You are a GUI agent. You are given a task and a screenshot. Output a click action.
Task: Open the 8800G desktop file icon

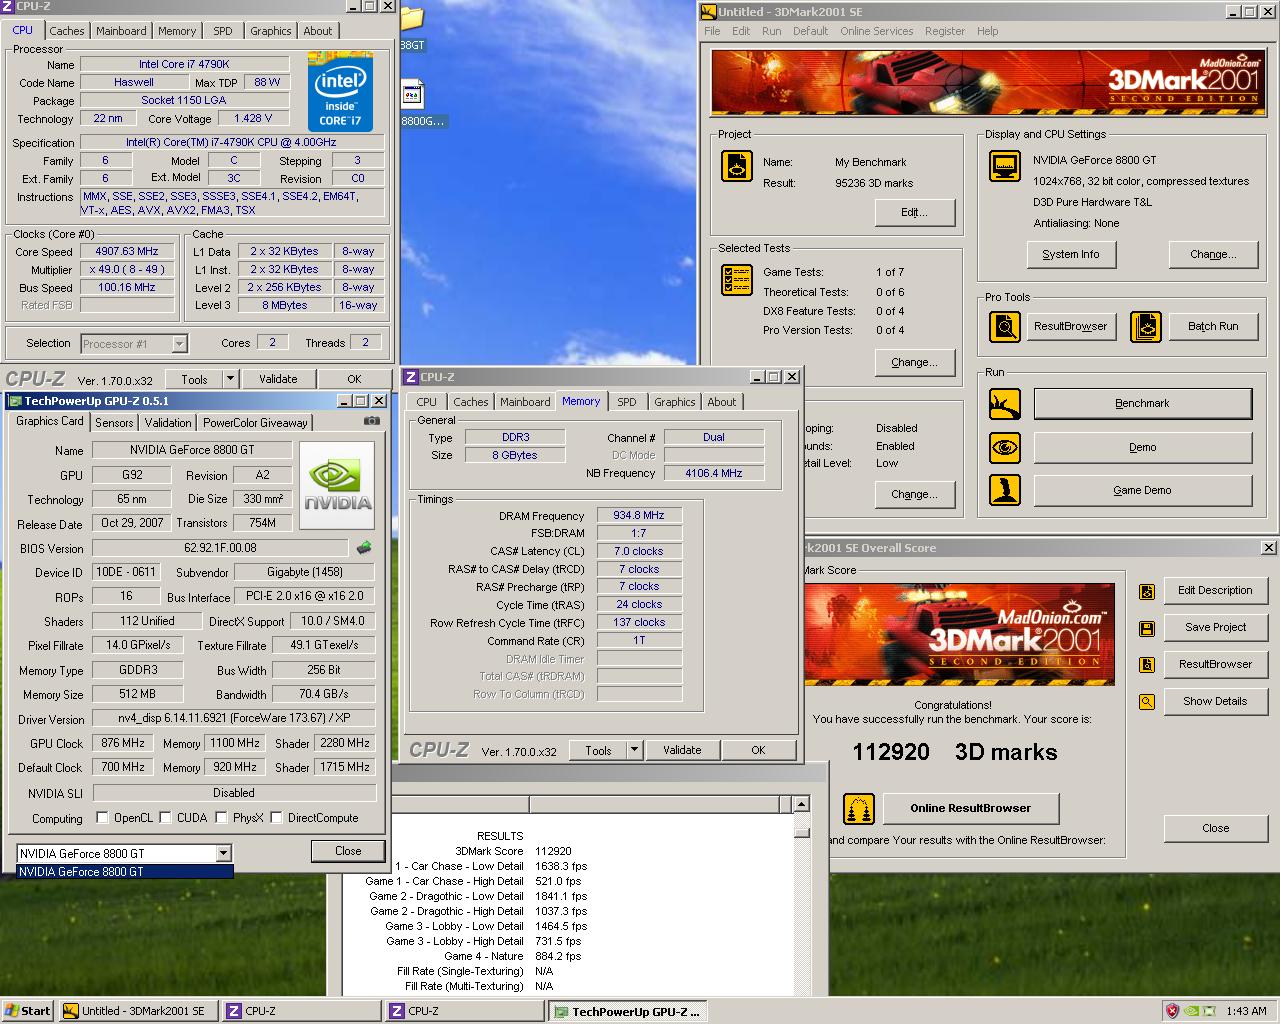(412, 96)
